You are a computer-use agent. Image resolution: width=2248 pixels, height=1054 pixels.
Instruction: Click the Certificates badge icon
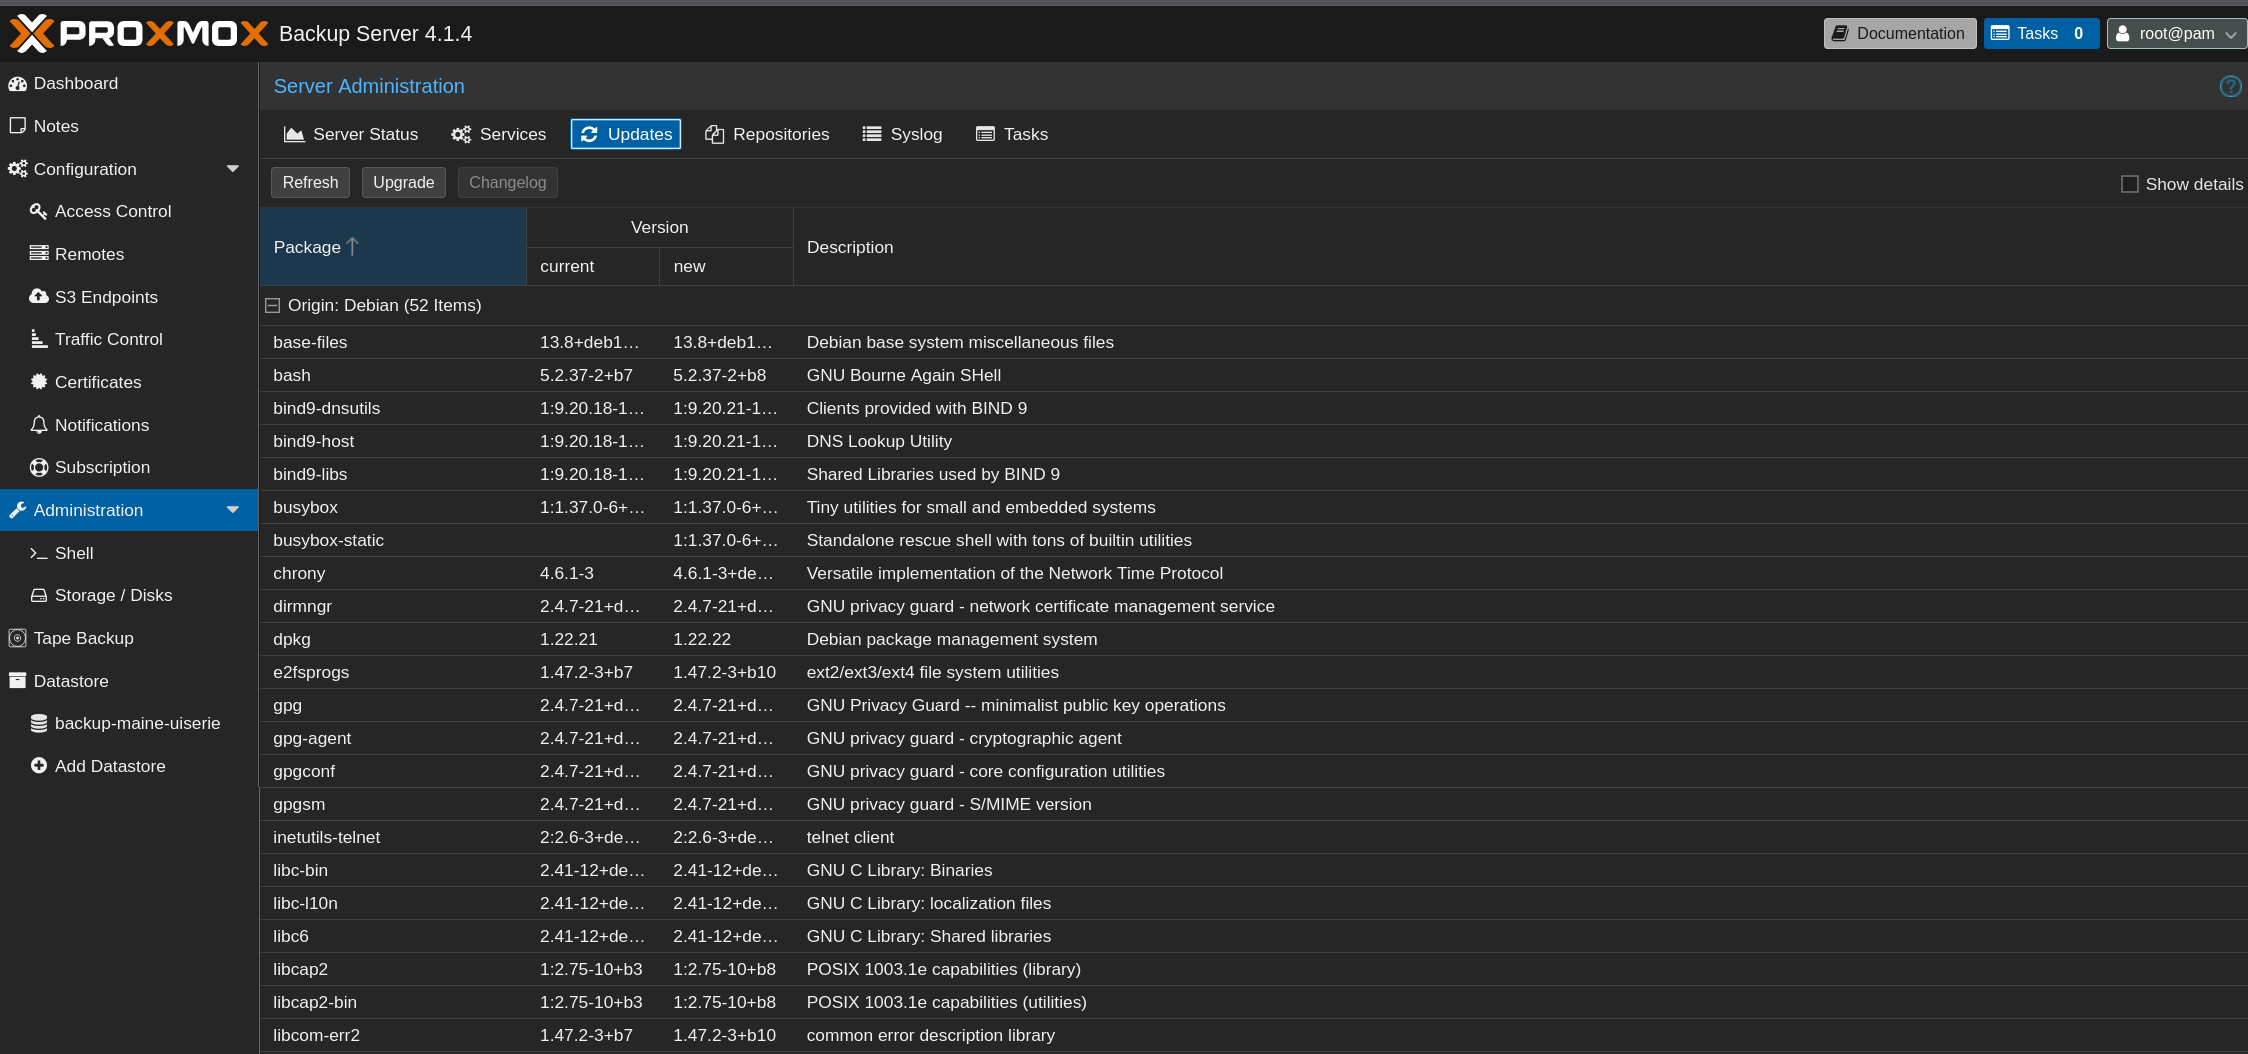(39, 382)
